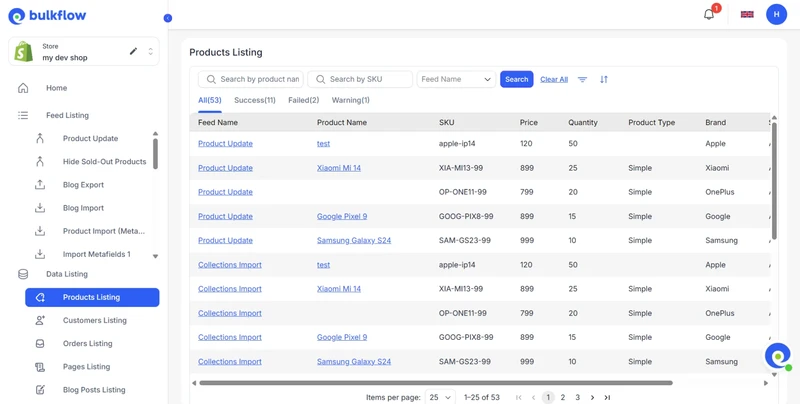The height and width of the screenshot is (404, 800).
Task: Click the table vertical scrollbar
Action: (774, 181)
